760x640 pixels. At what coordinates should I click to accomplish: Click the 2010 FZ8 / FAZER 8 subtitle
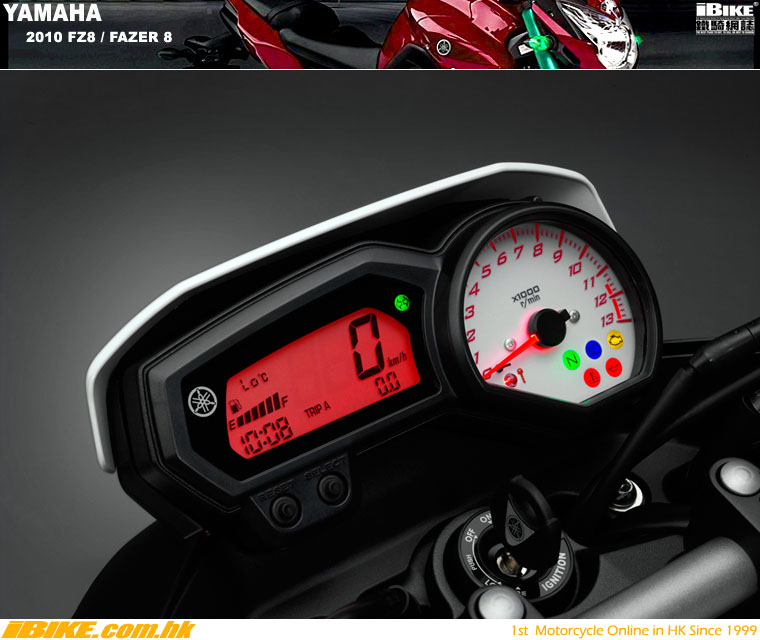(99, 37)
